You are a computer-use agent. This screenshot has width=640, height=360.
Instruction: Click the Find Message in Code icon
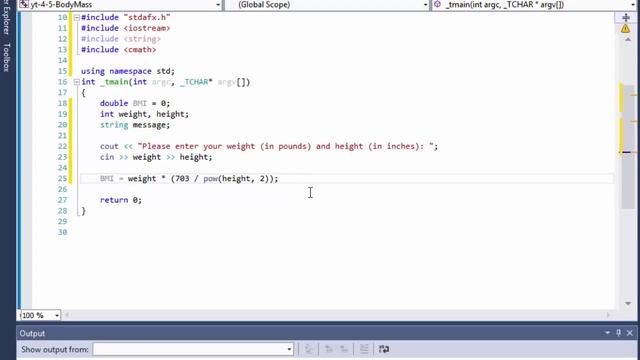pos(309,349)
